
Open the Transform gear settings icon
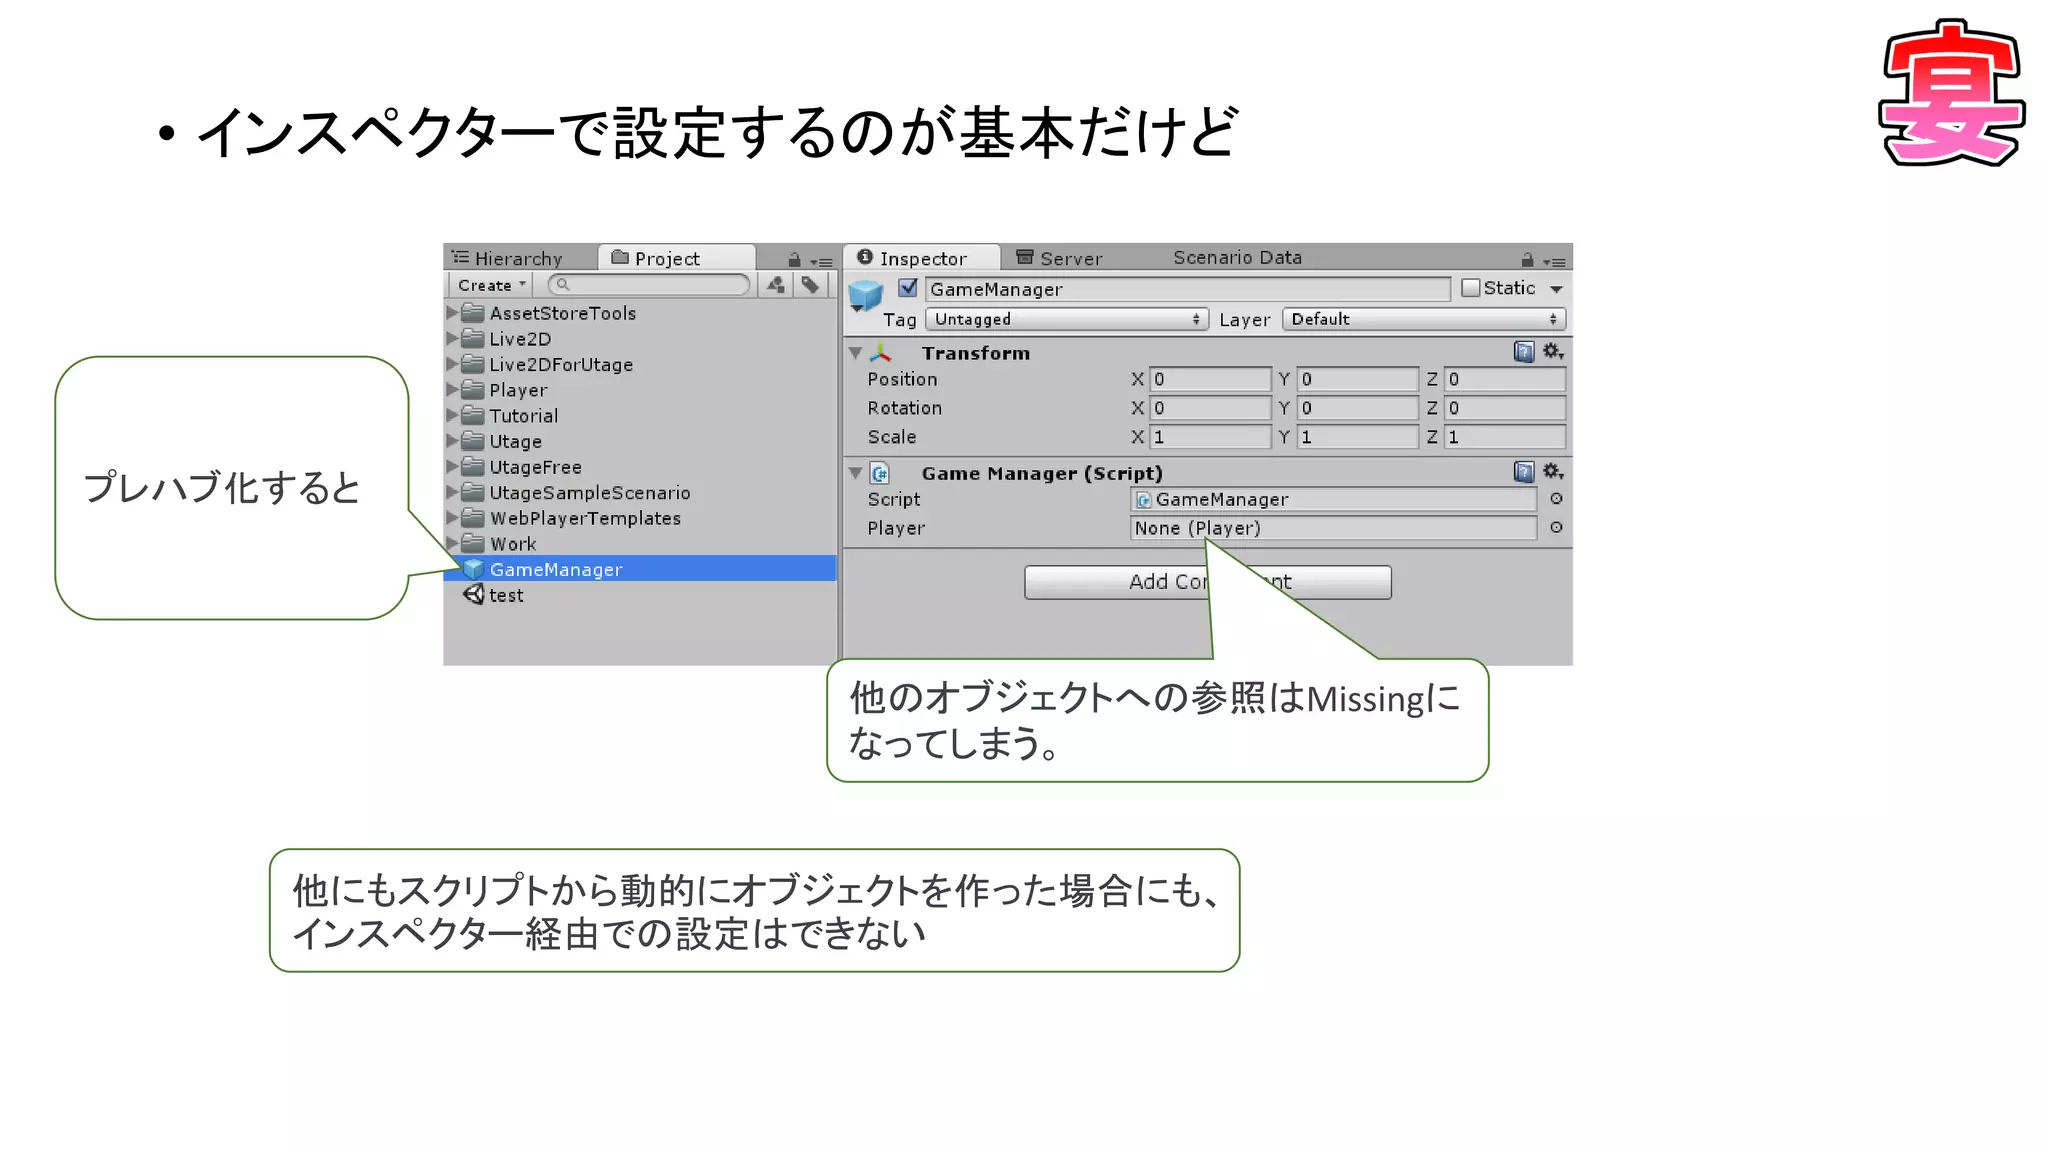click(1552, 351)
